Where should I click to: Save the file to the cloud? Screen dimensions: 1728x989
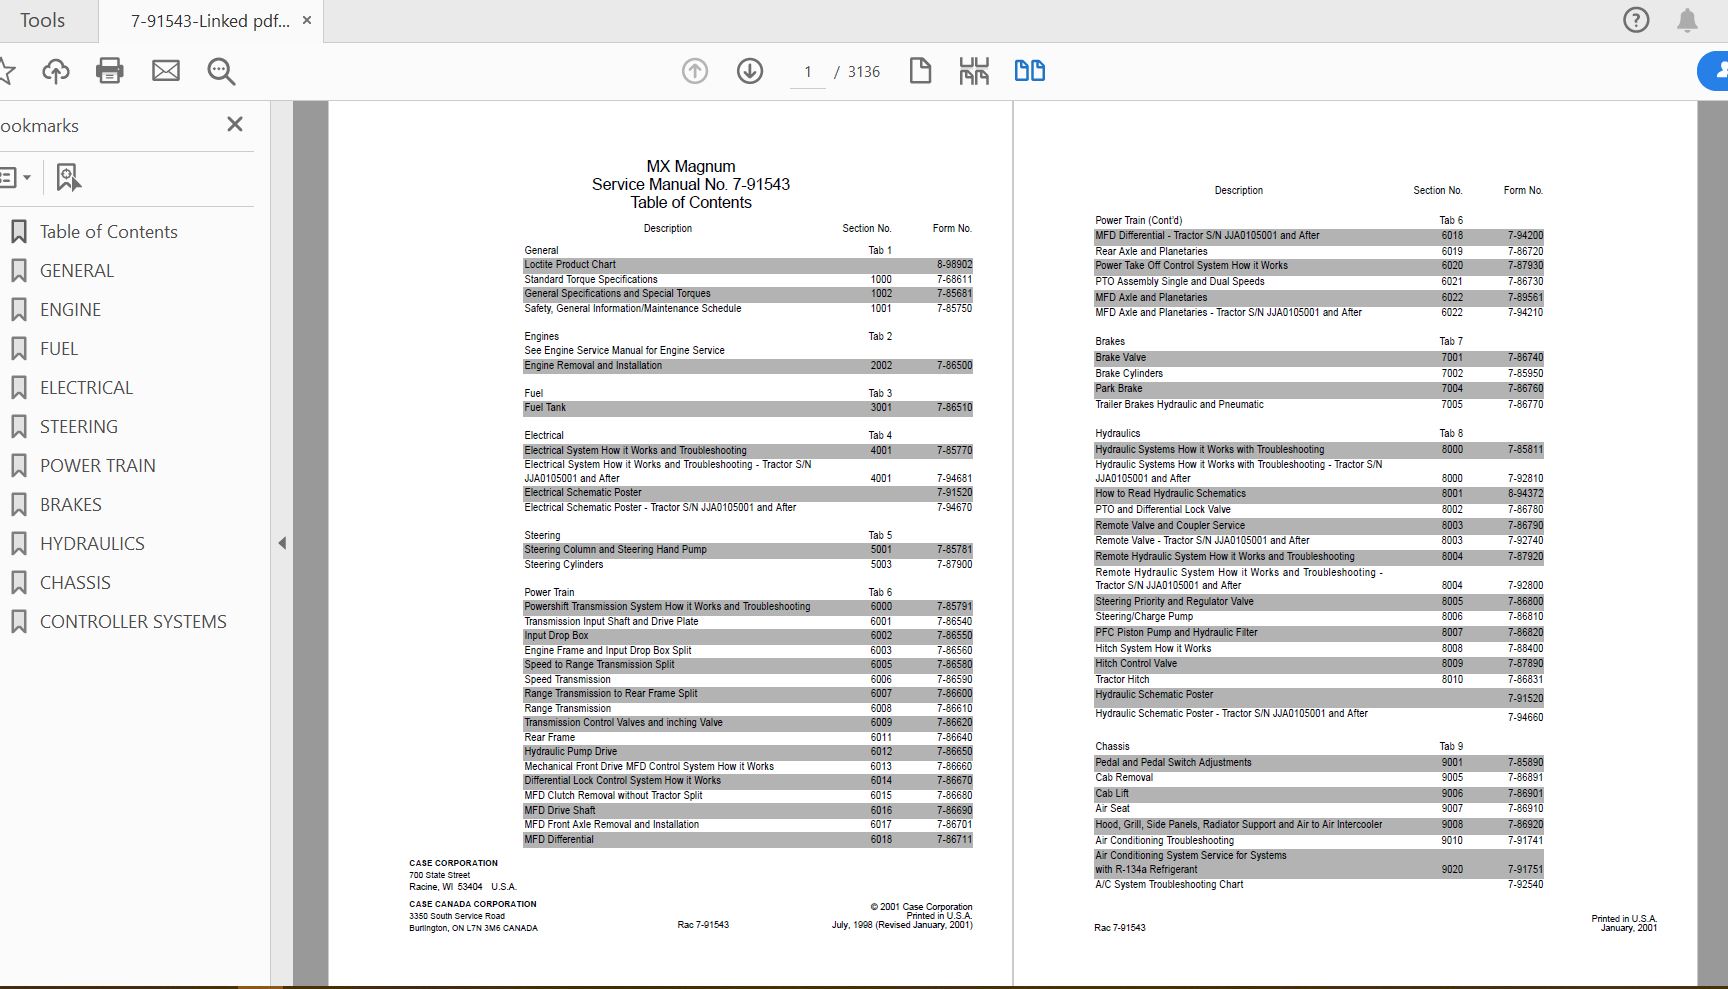(56, 71)
